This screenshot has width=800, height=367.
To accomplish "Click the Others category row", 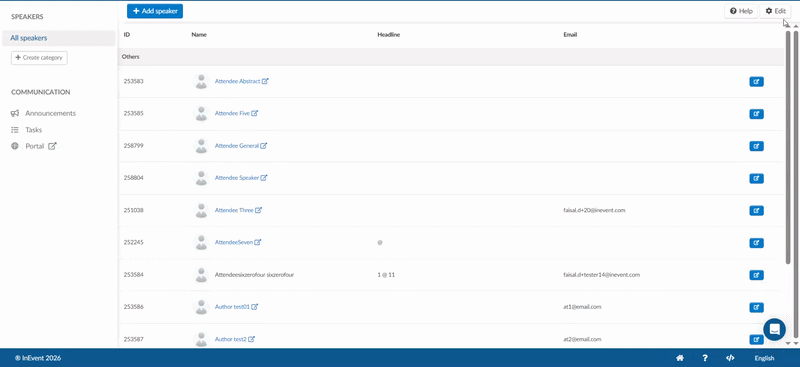I will (451, 57).
